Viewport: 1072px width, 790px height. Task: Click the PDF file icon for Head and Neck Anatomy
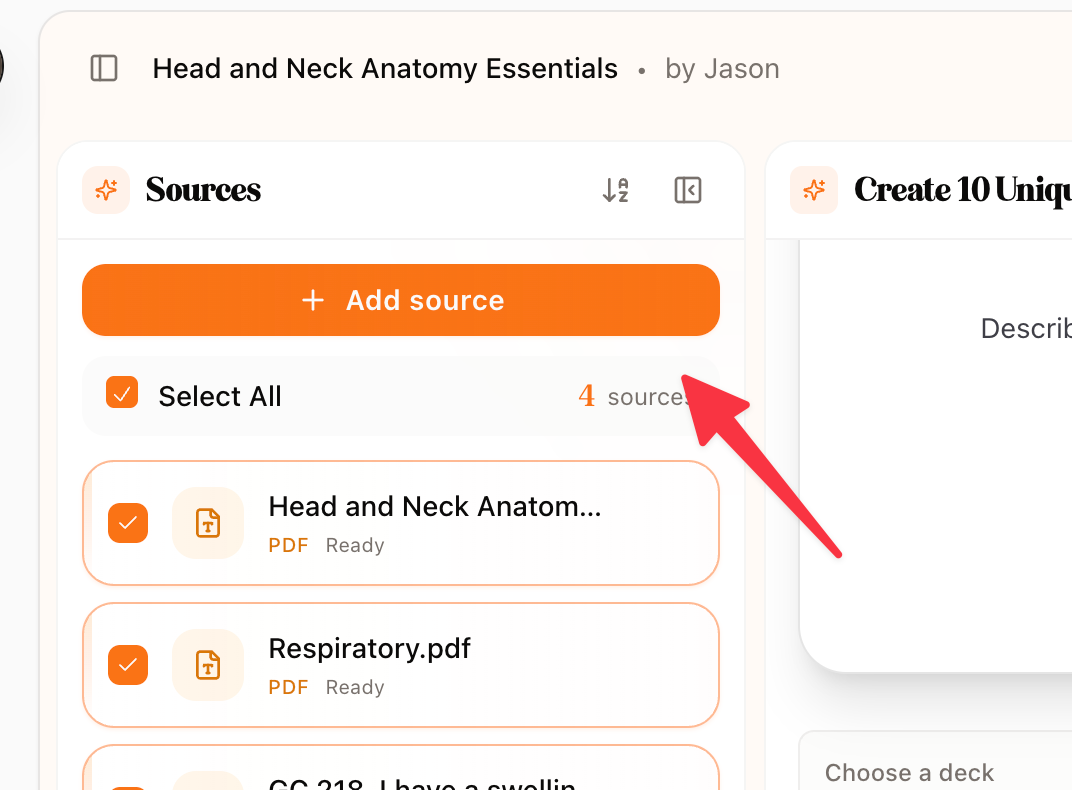coord(208,523)
